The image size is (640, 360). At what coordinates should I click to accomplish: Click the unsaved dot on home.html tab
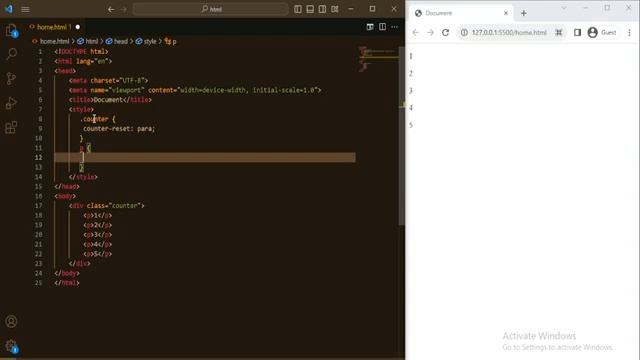pos(78,27)
